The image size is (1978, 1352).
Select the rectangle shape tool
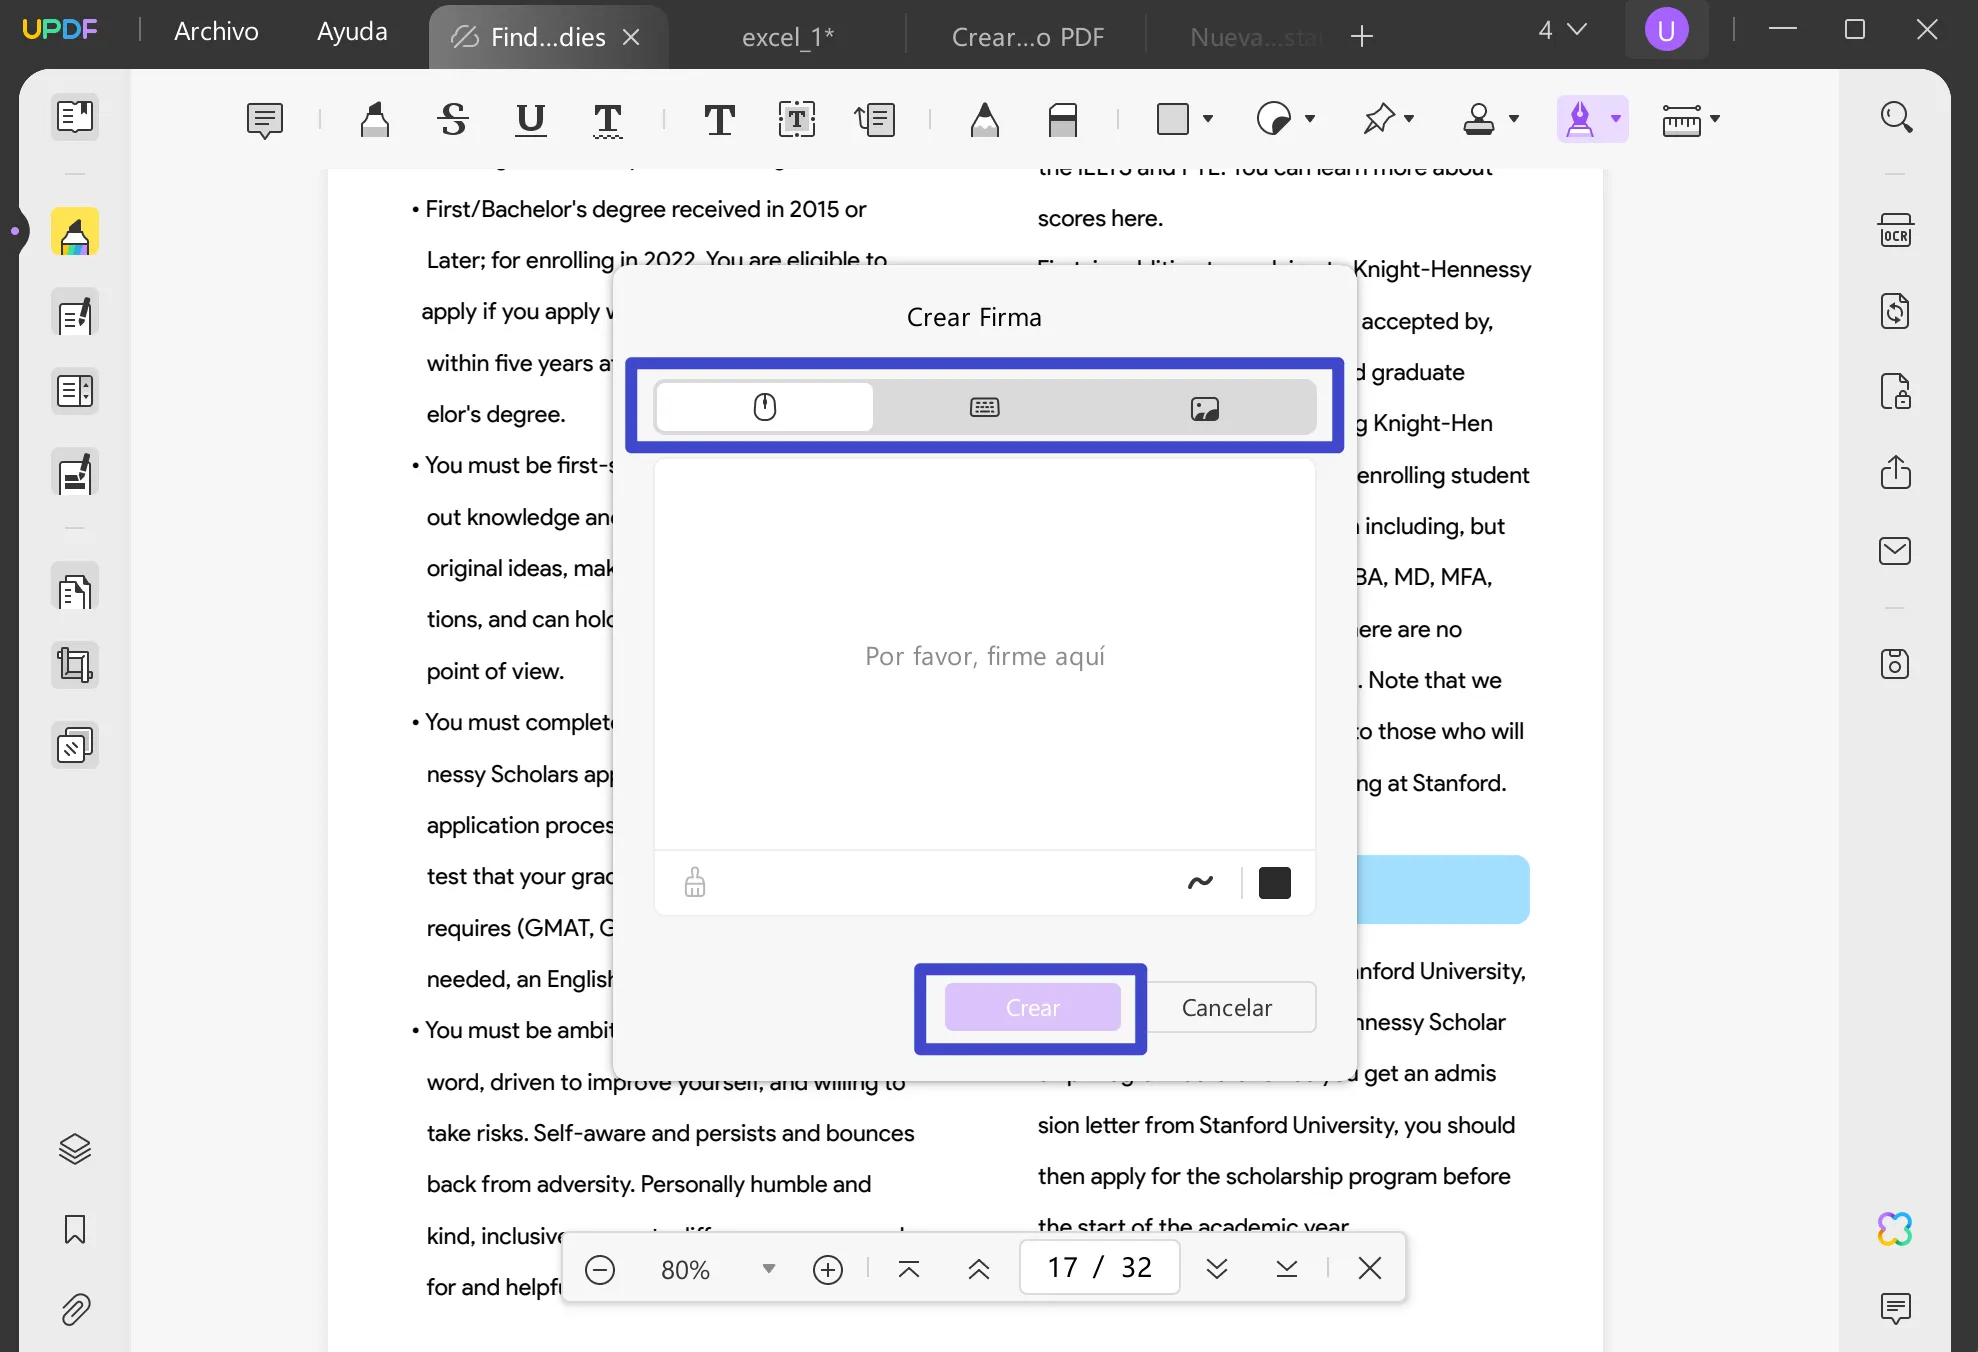click(x=1173, y=120)
